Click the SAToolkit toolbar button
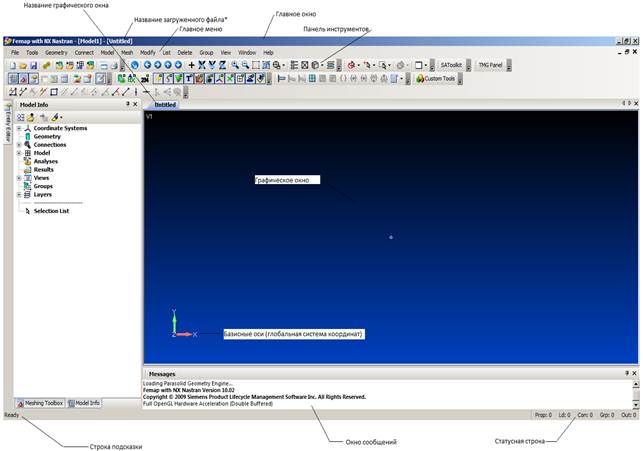 click(451, 65)
